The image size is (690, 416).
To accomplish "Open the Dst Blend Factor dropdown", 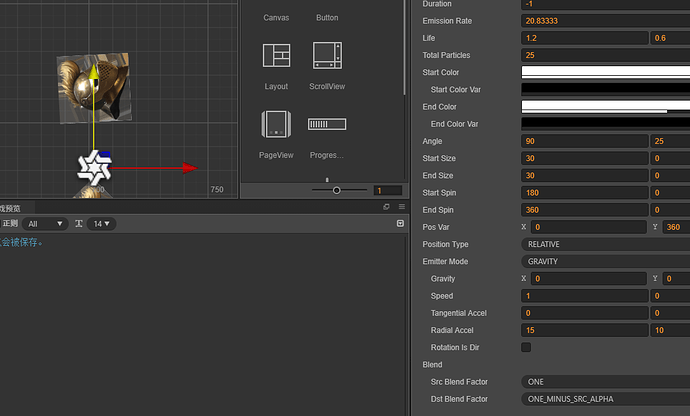I will point(605,399).
